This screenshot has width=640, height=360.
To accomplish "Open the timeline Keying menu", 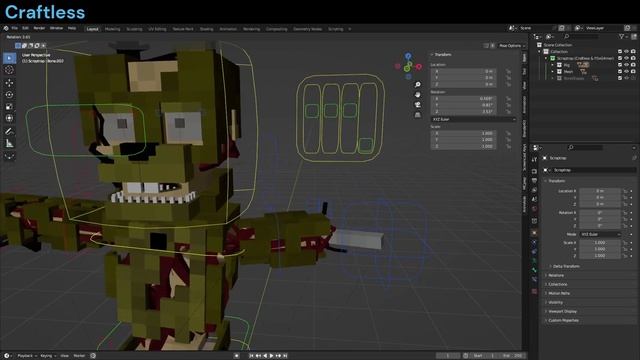I will coord(48,356).
